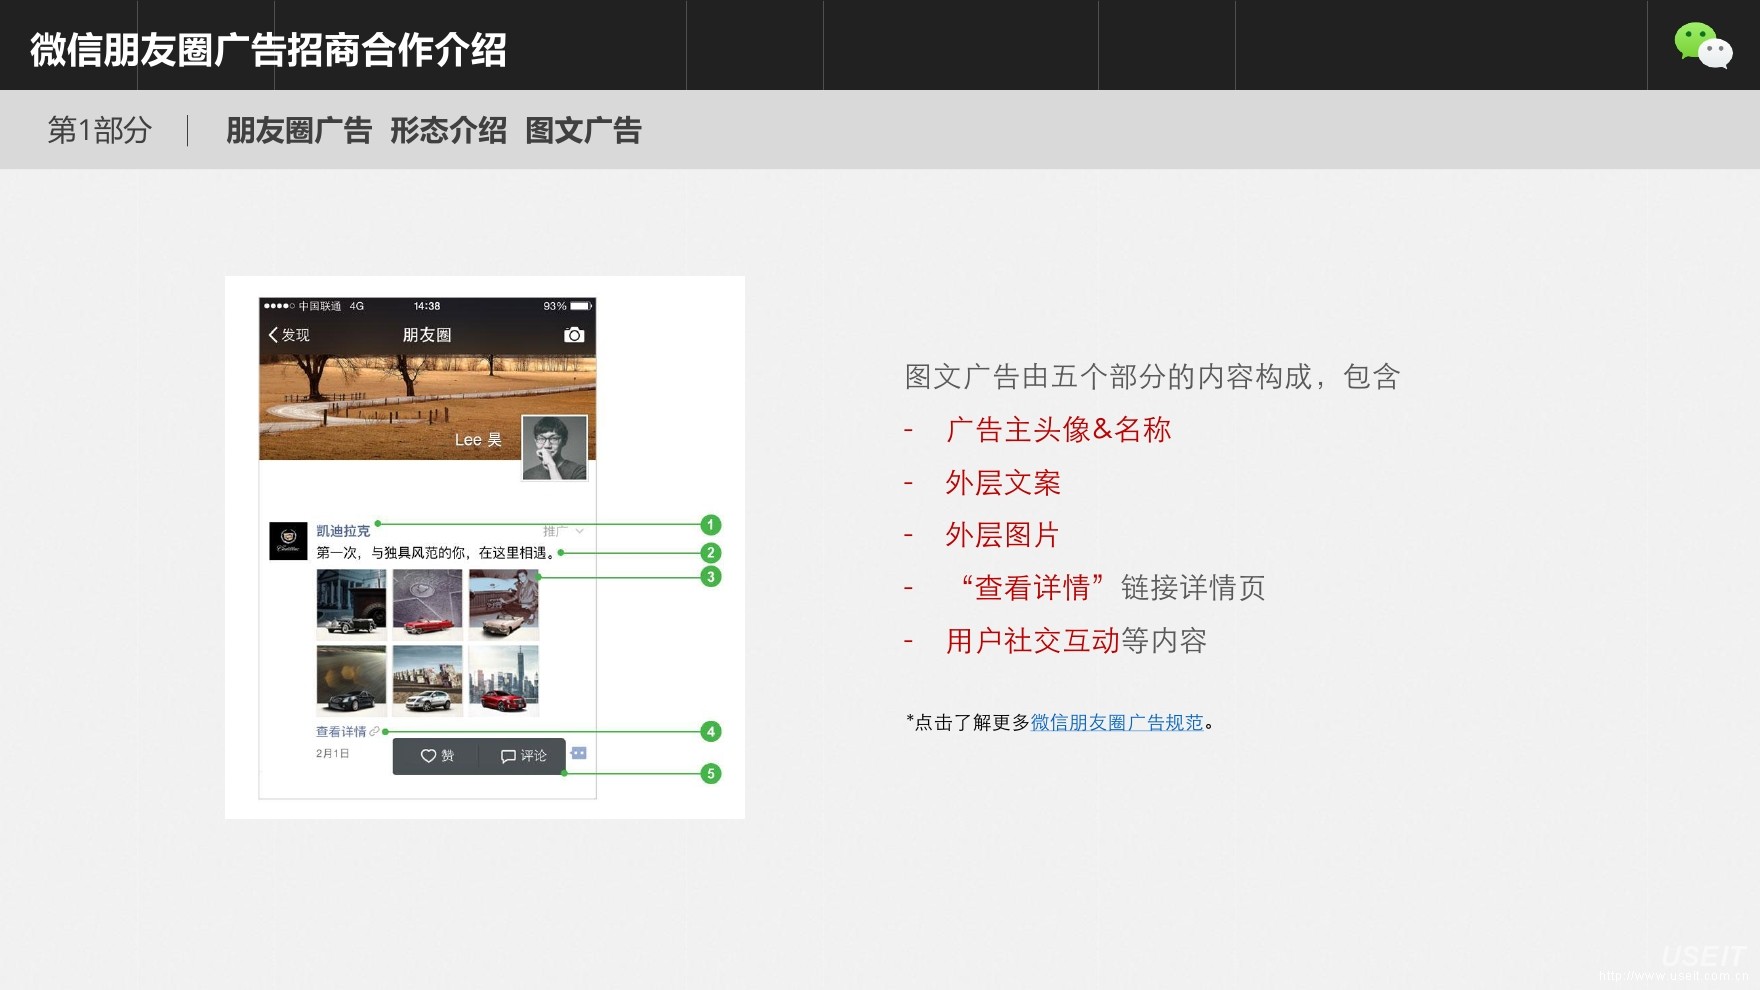Tap the 评论 comment button
The height and width of the screenshot is (990, 1760).
point(523,756)
